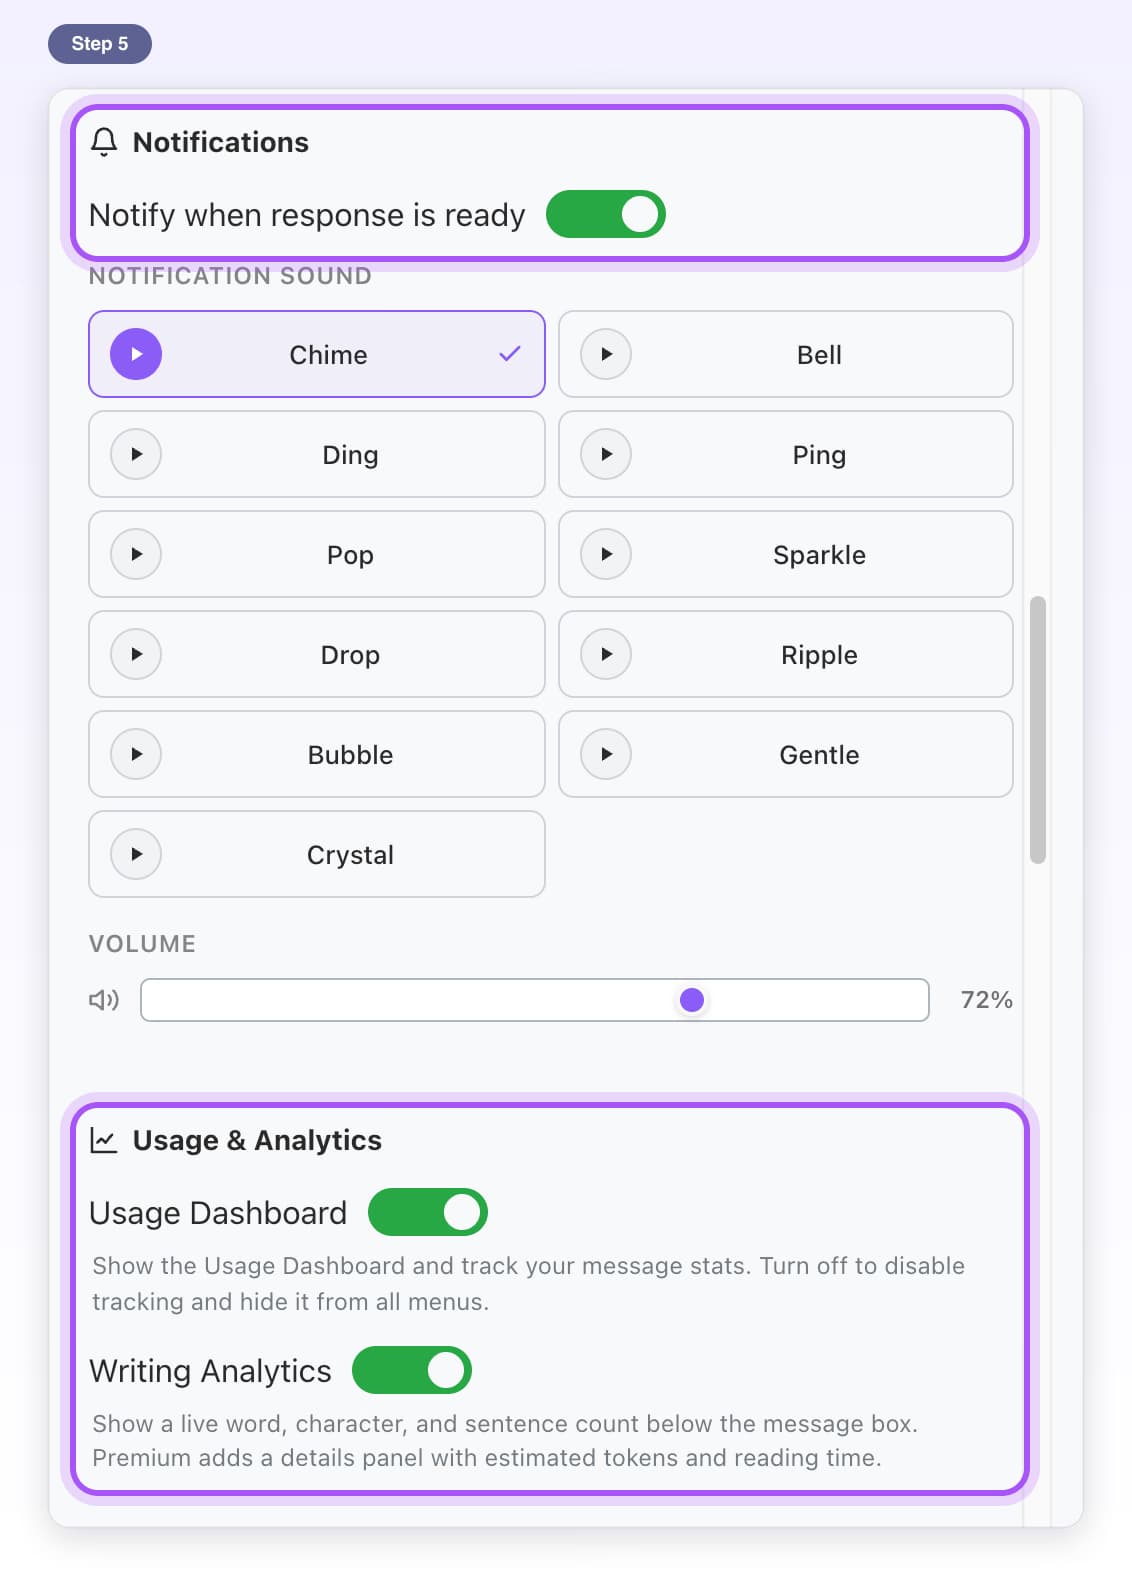
Task: Click the Usage Dashboard description text
Action: [528, 1284]
